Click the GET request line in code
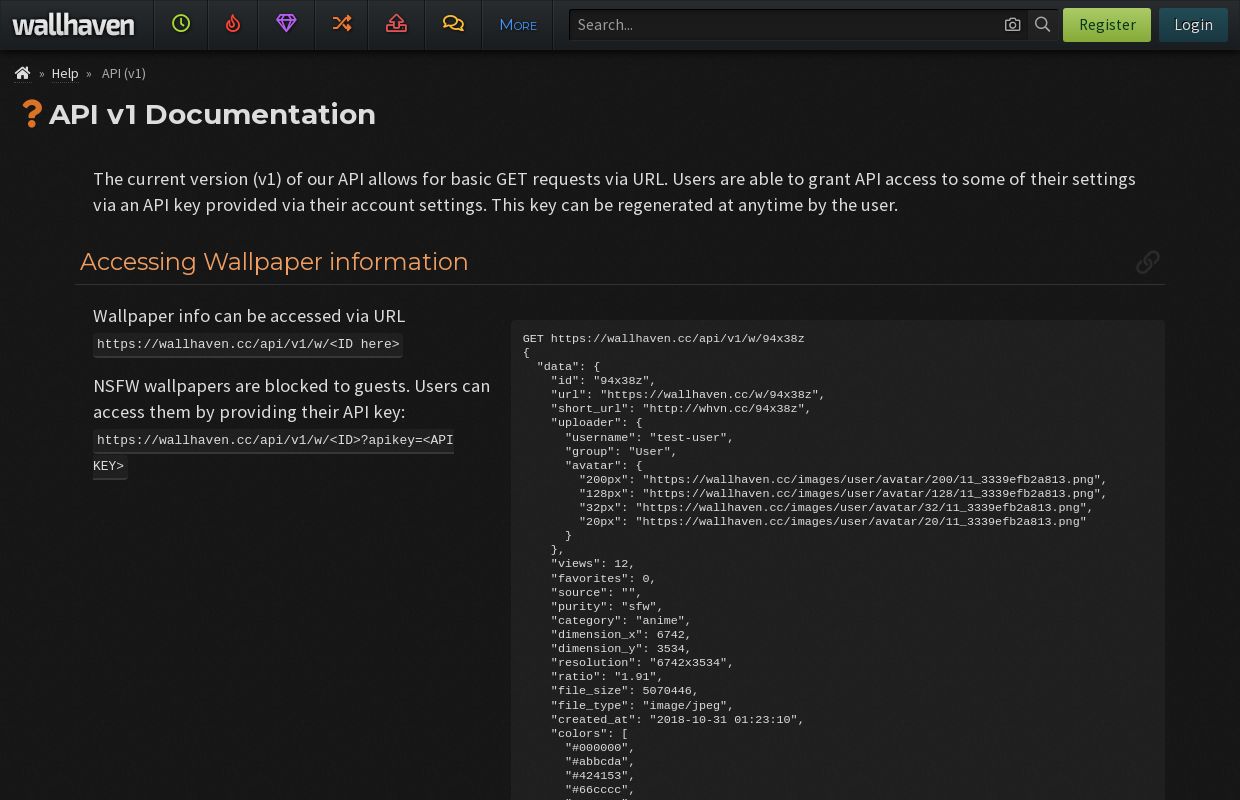The width and height of the screenshot is (1240, 800). point(663,339)
